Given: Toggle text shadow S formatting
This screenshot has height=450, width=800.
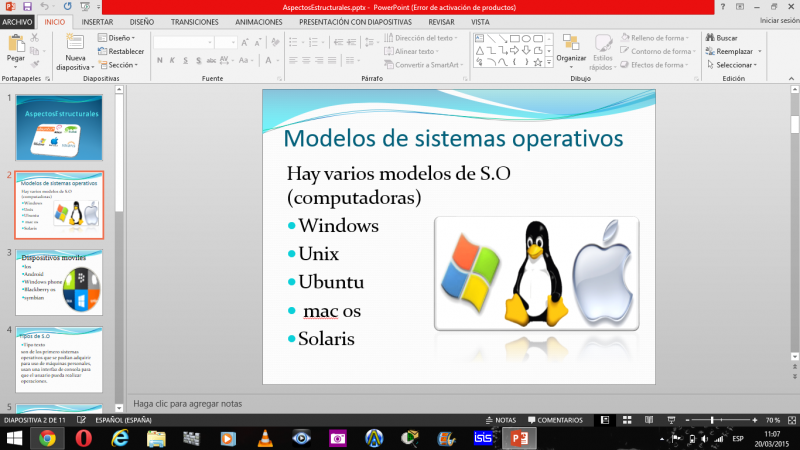Looking at the screenshot, I should 198,60.
